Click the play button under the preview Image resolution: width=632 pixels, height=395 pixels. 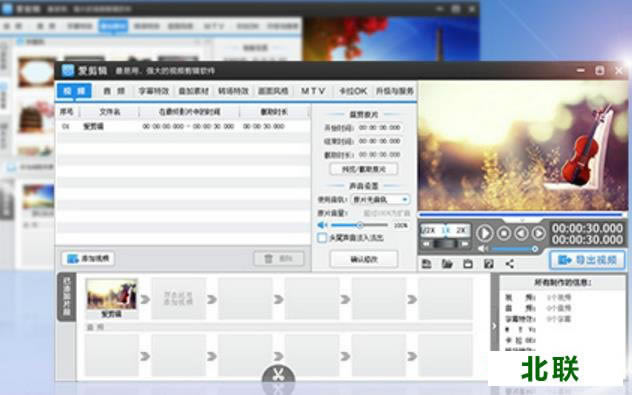pos(484,233)
